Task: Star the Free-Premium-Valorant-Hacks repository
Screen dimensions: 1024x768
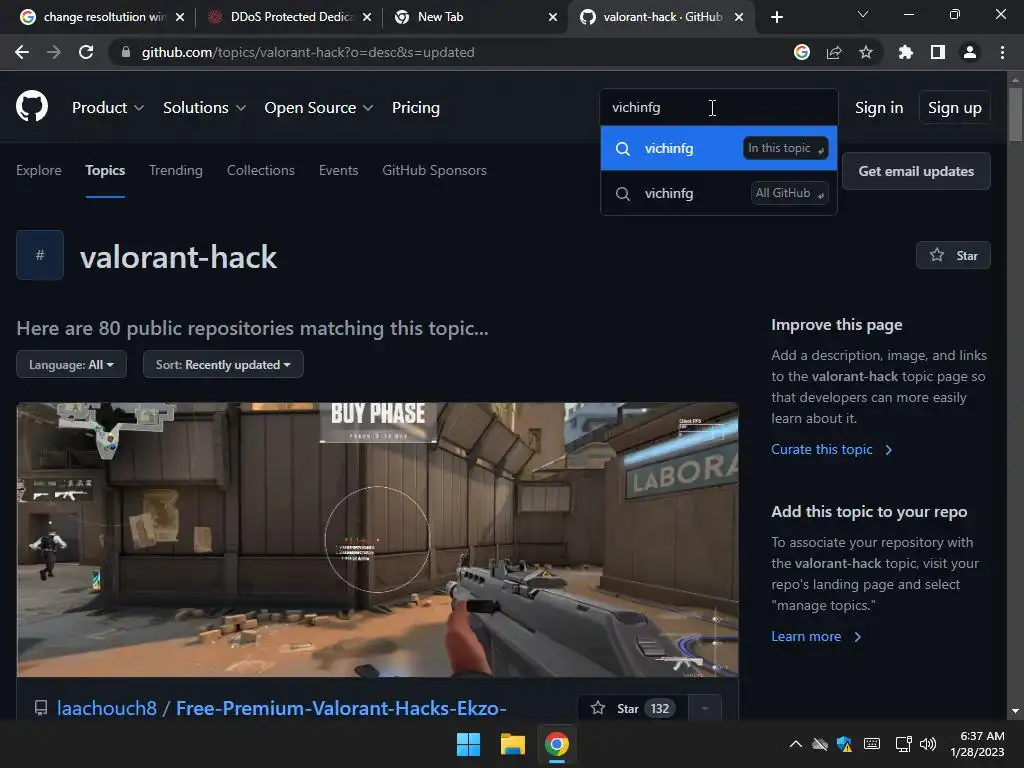Action: coord(633,708)
